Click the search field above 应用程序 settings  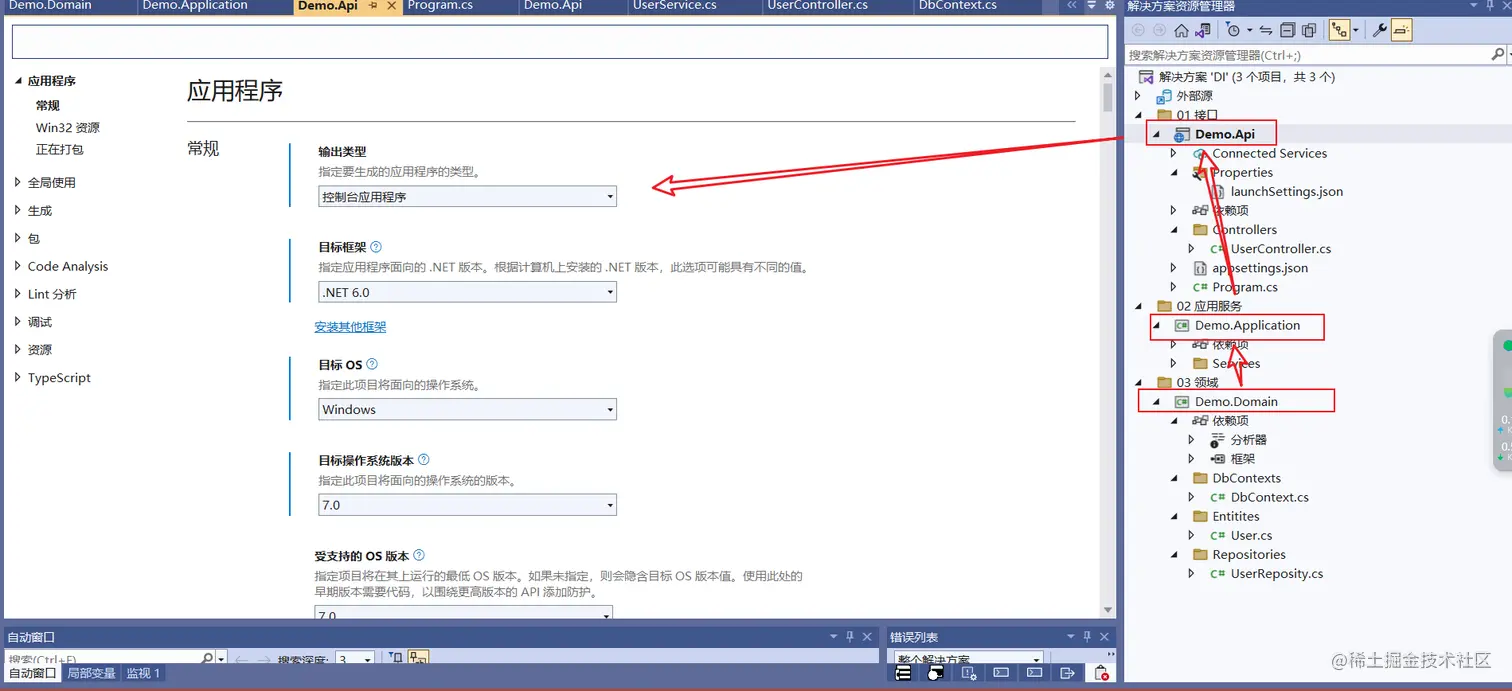point(560,41)
